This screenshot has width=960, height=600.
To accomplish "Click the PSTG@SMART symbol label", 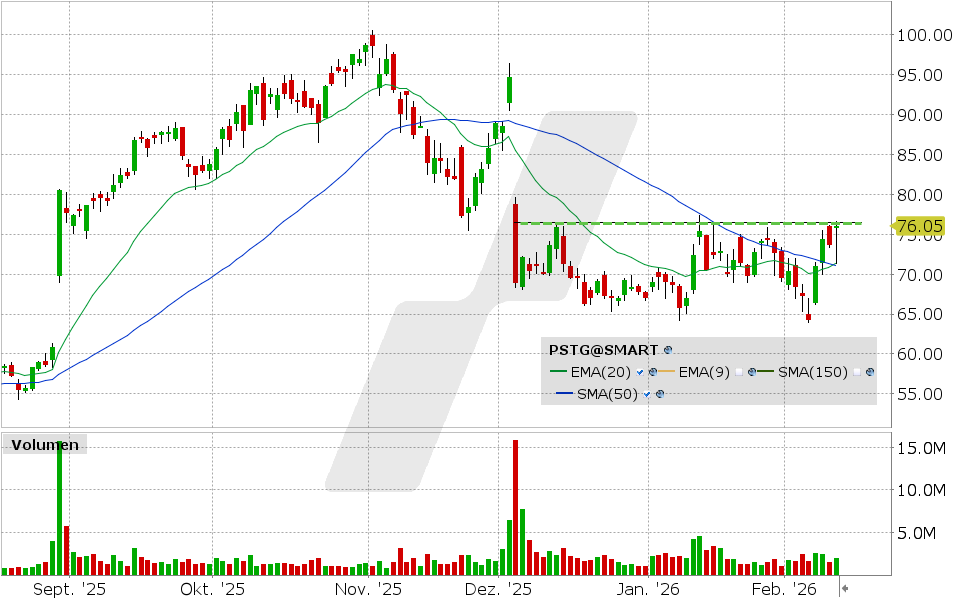I will click(601, 349).
